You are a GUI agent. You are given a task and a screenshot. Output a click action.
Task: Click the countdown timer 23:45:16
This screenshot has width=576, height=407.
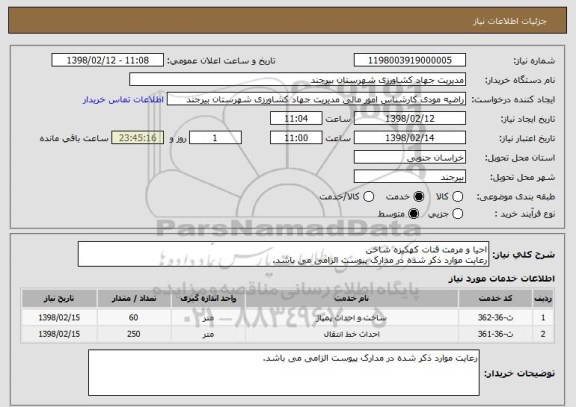point(137,138)
